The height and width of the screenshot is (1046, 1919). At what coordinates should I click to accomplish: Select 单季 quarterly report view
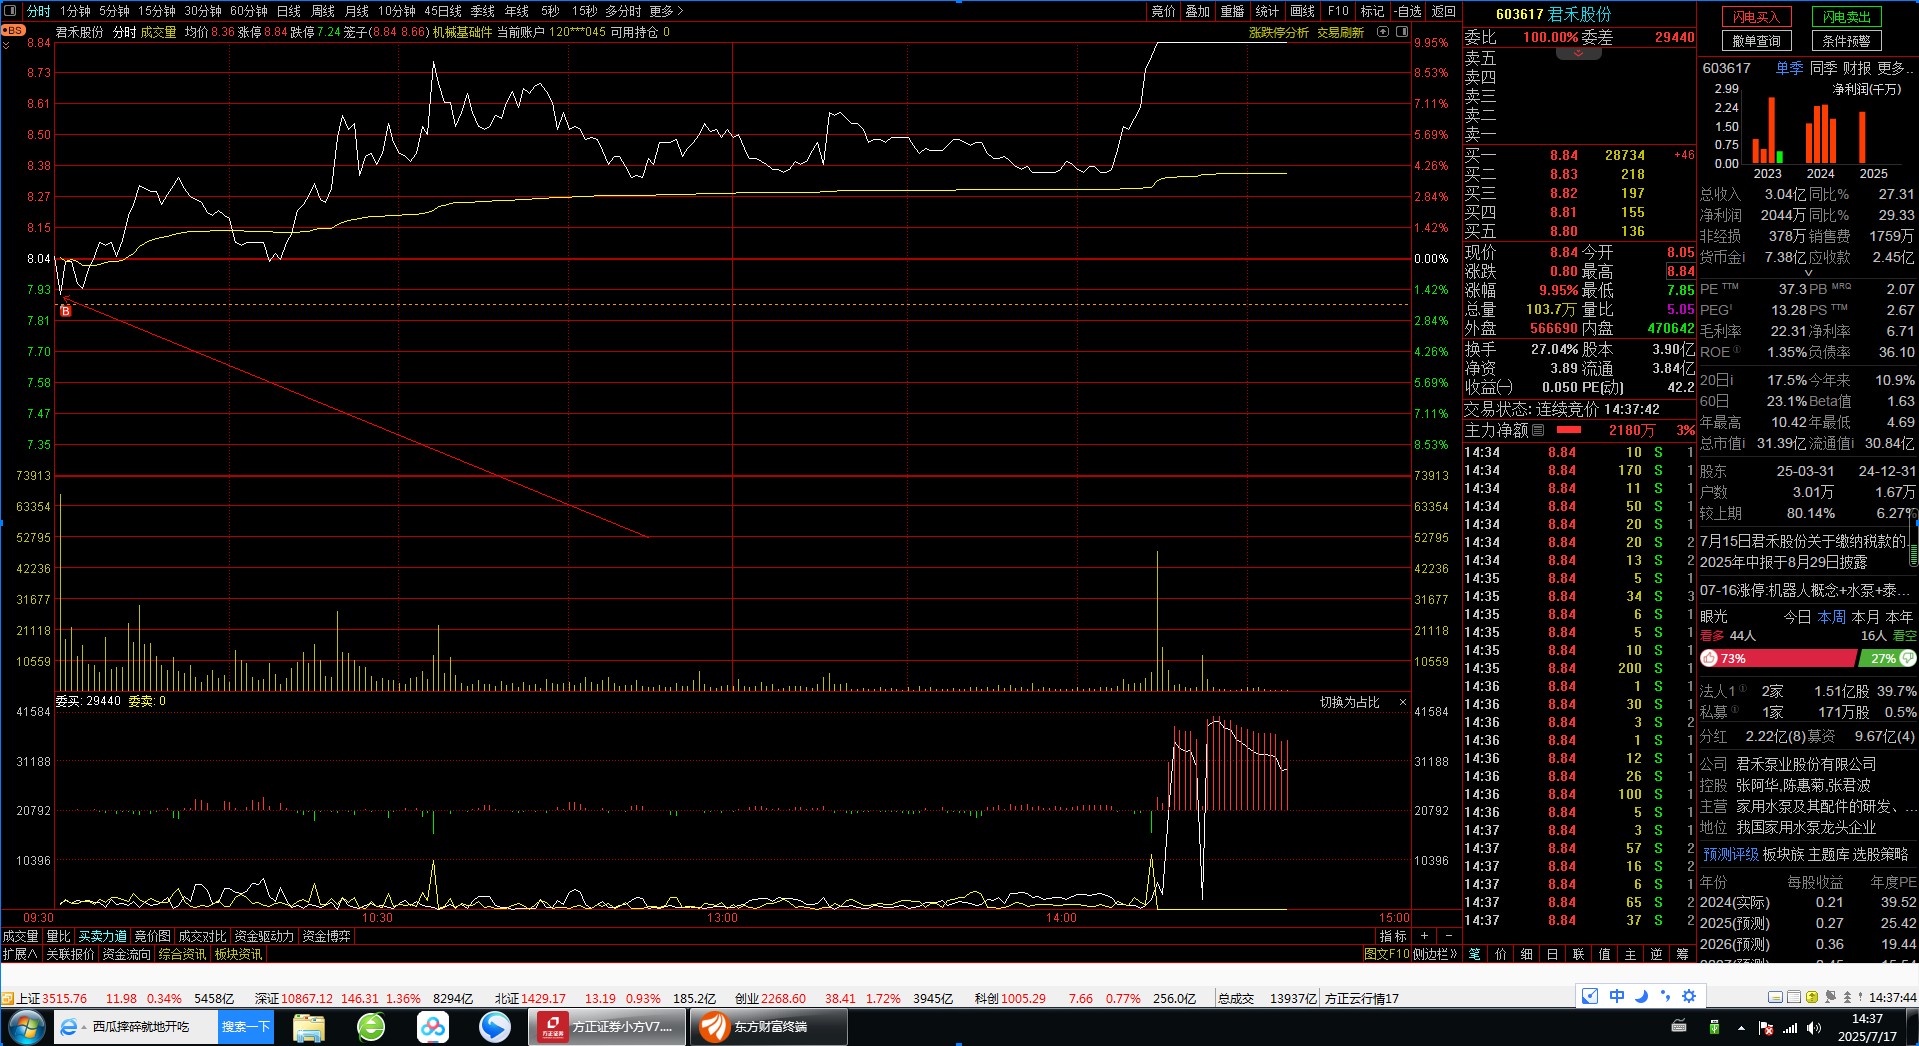click(x=1789, y=68)
